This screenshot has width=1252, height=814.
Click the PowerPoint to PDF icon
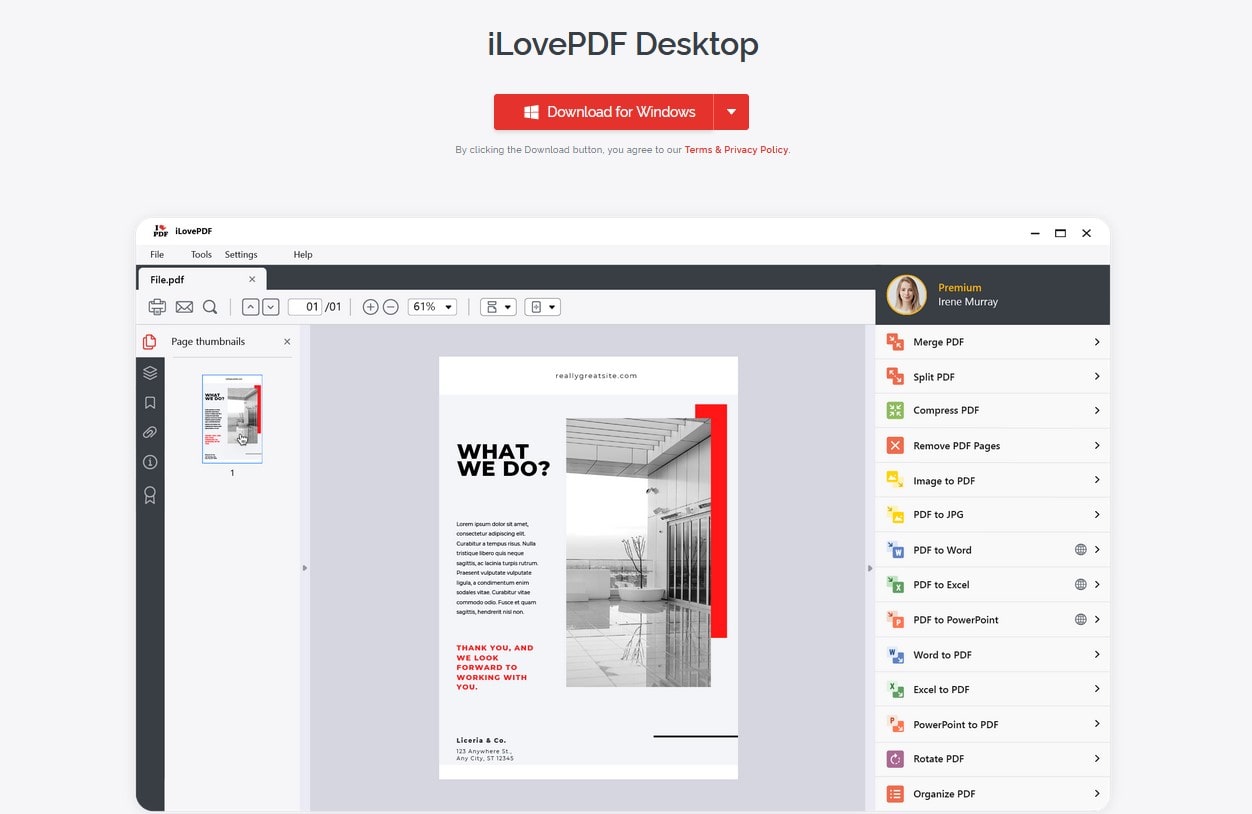895,724
